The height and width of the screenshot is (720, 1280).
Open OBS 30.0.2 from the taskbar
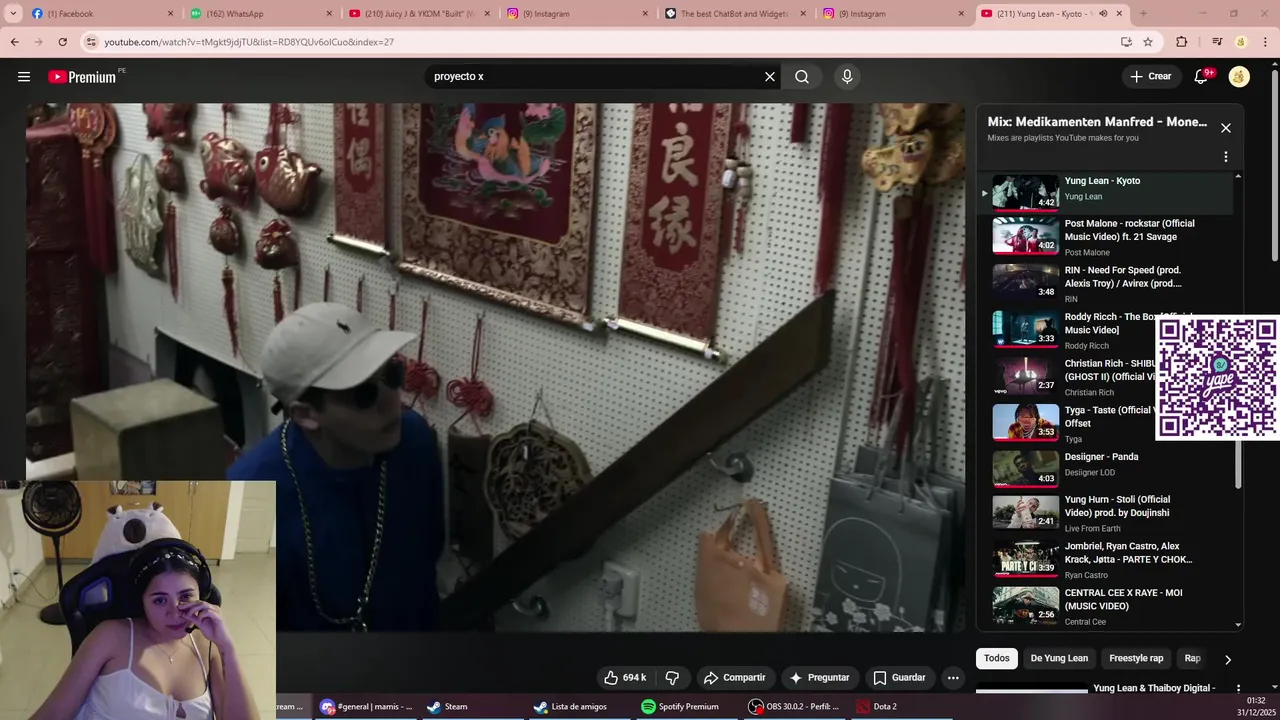click(x=794, y=707)
